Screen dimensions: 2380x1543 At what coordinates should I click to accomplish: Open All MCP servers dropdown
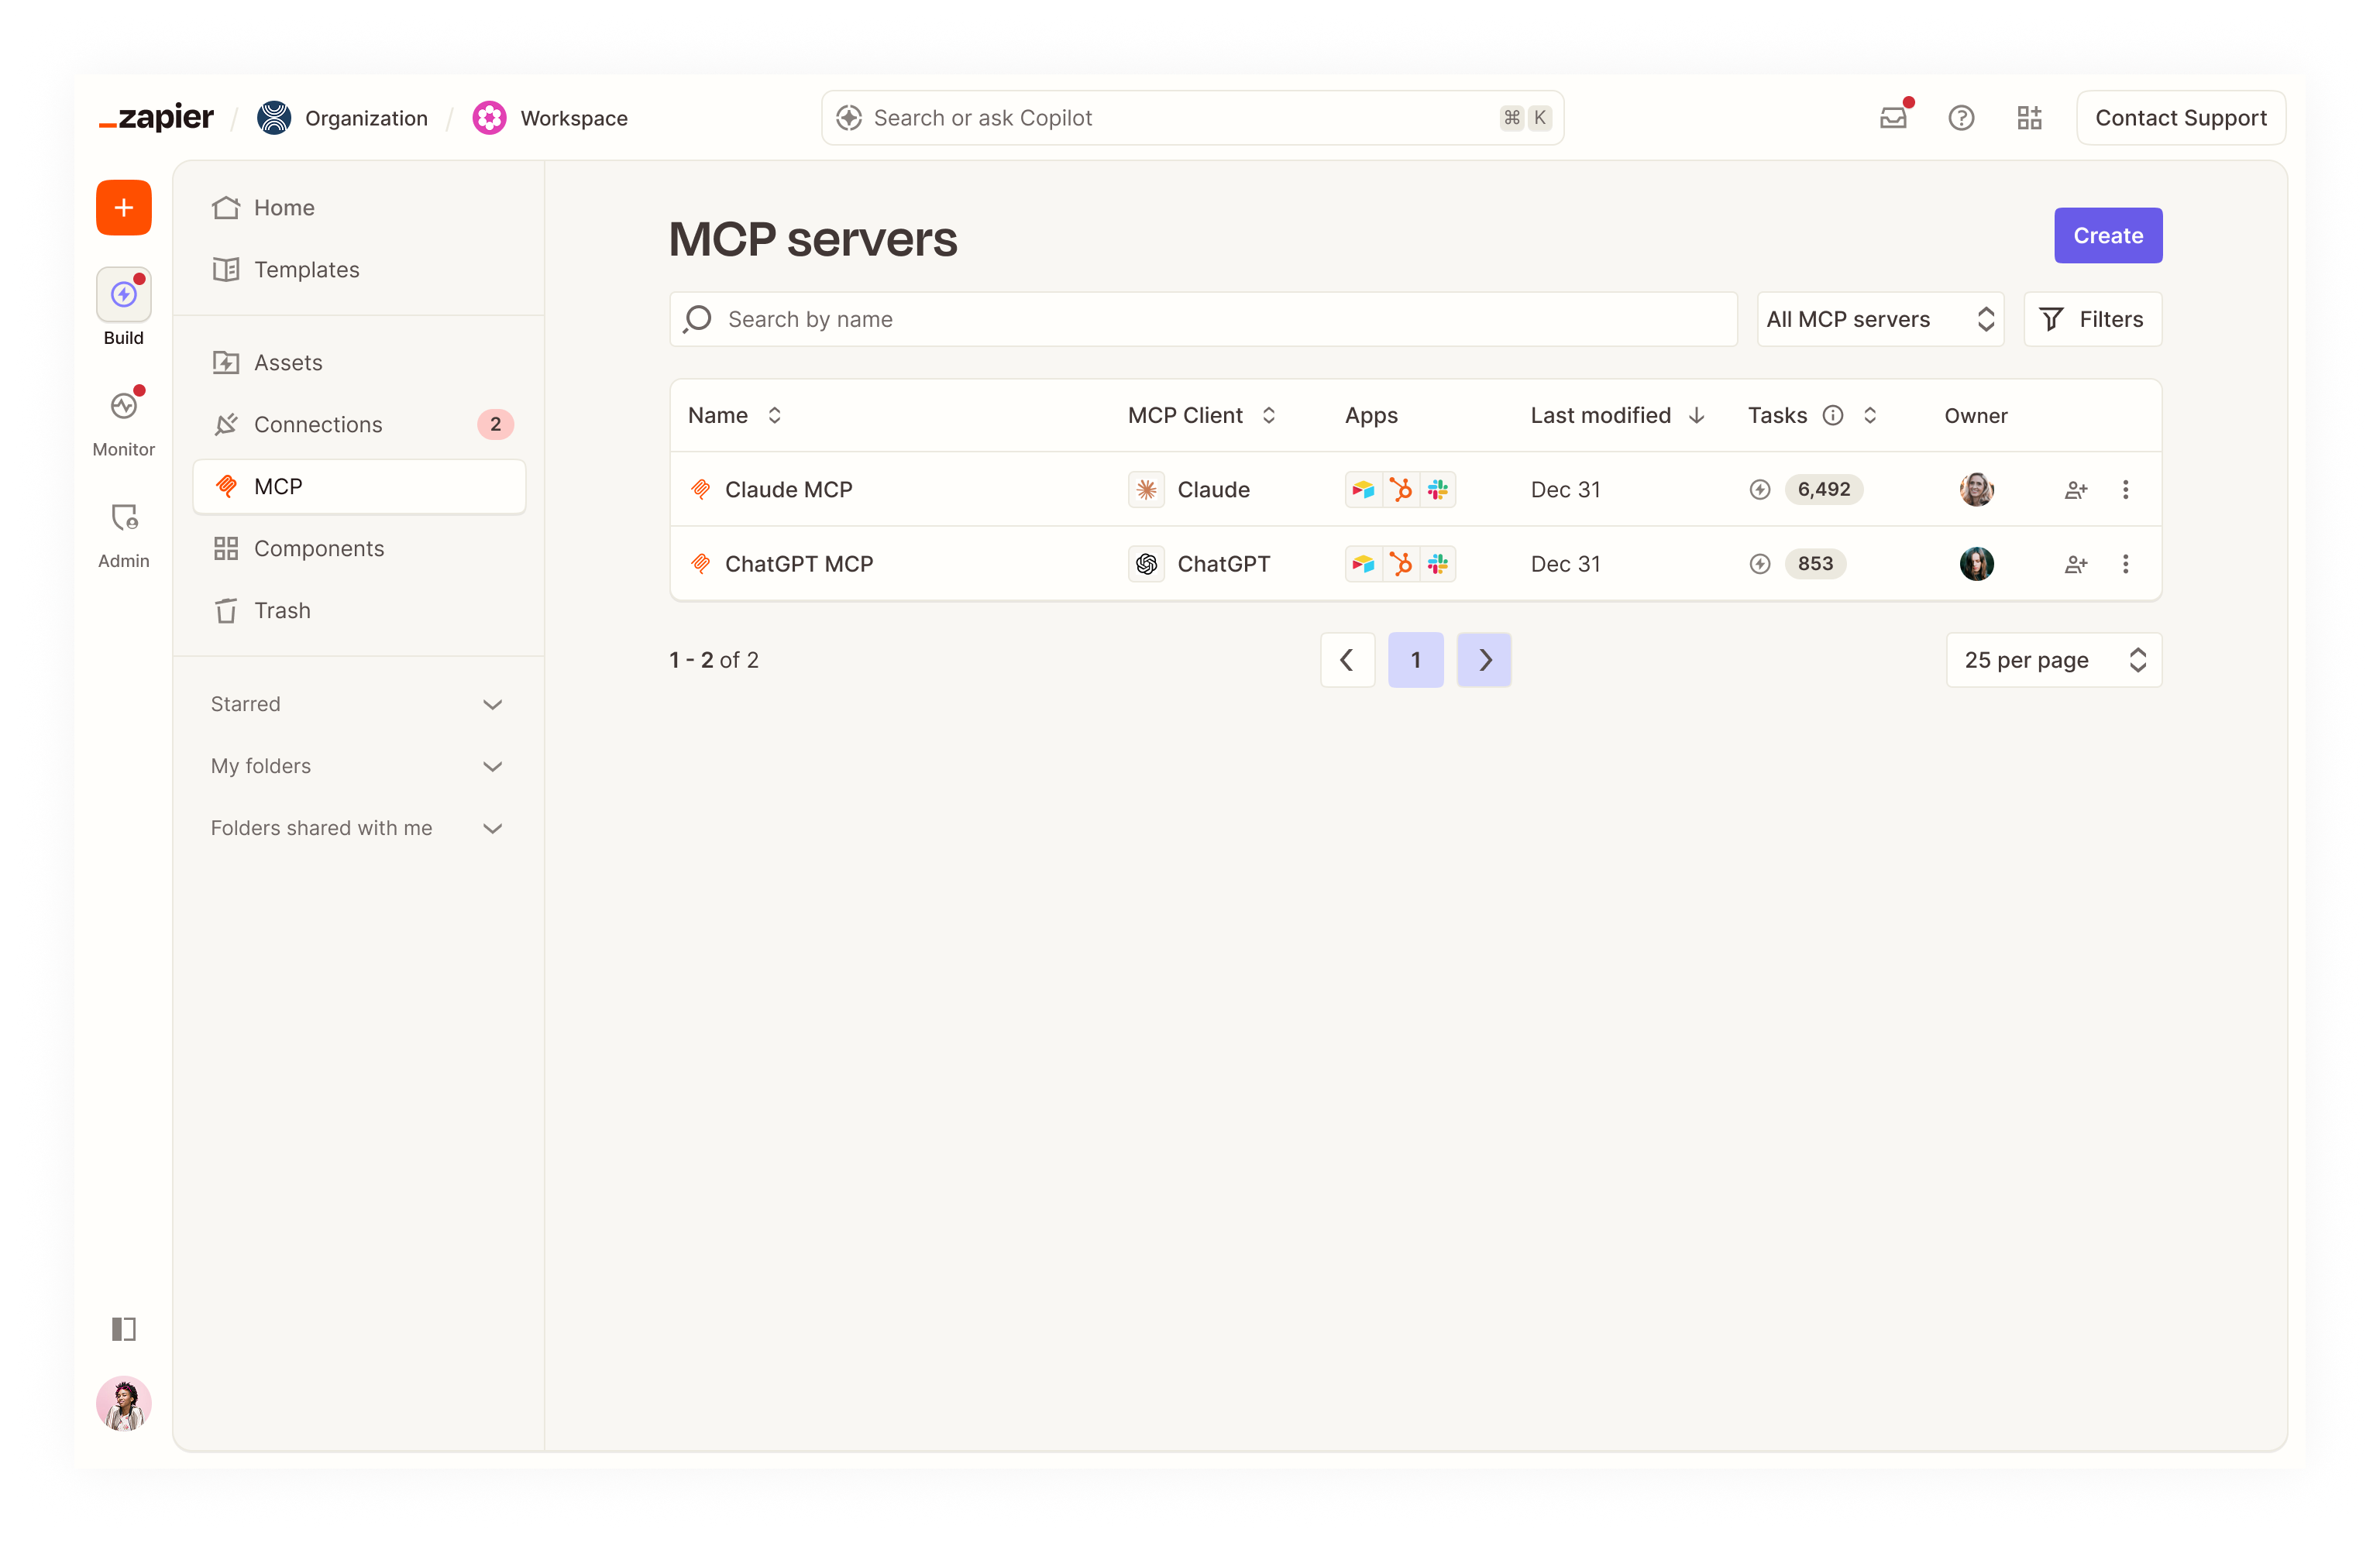[1880, 320]
